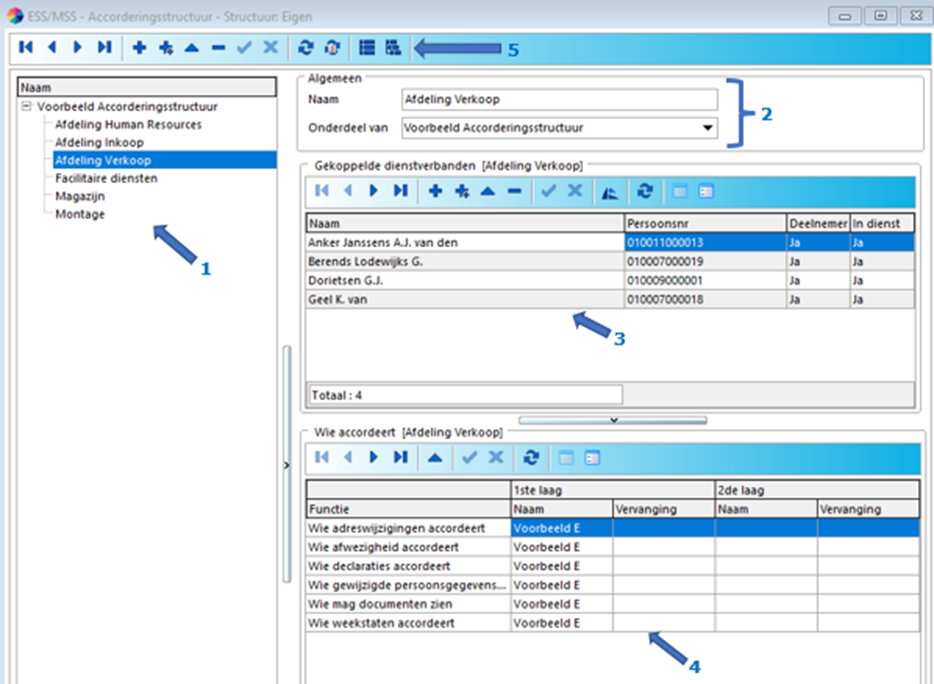Open the Onderdeel van dropdown
Screen dimensions: 934x684
point(708,128)
